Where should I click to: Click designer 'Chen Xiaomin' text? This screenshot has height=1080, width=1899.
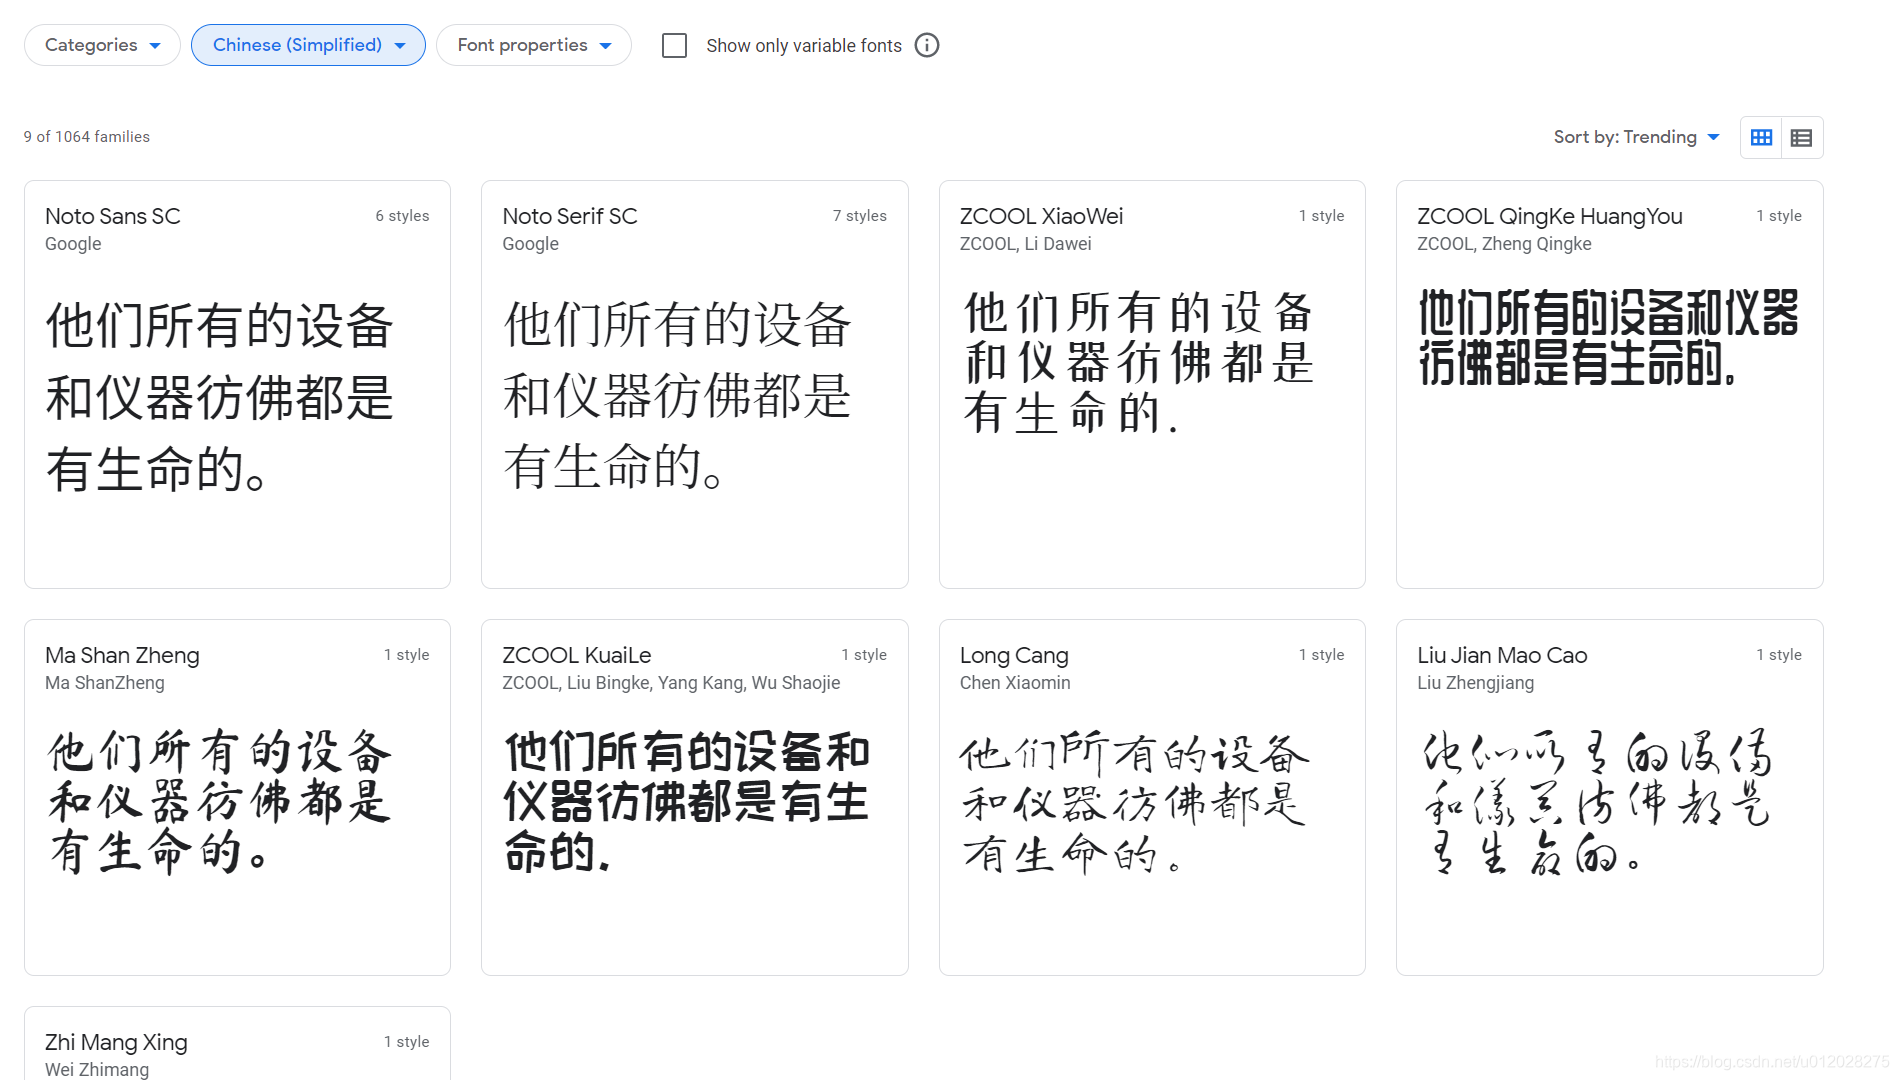point(1015,683)
